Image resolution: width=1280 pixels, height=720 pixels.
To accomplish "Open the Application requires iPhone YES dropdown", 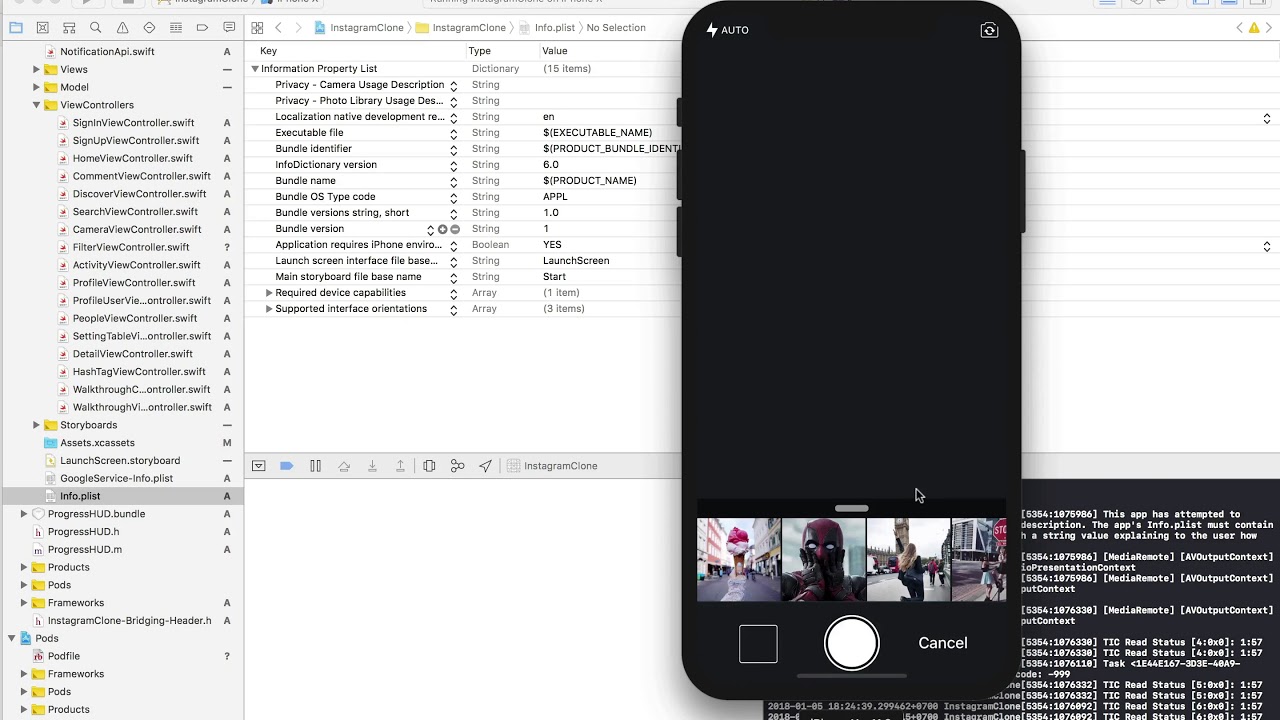I will [1267, 246].
